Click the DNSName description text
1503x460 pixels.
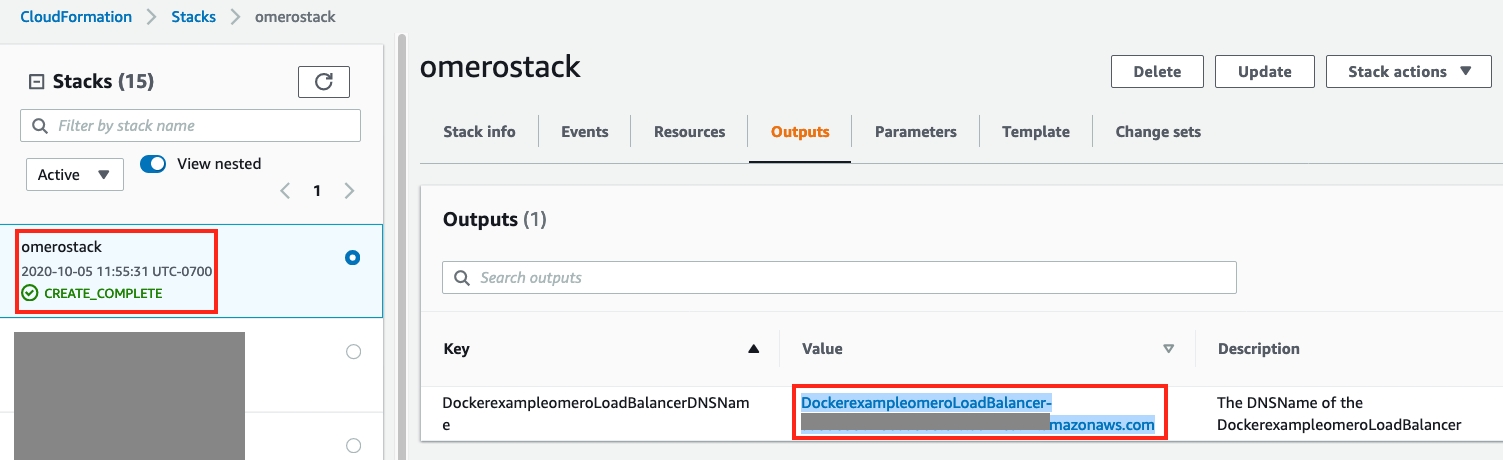[x=1339, y=414]
